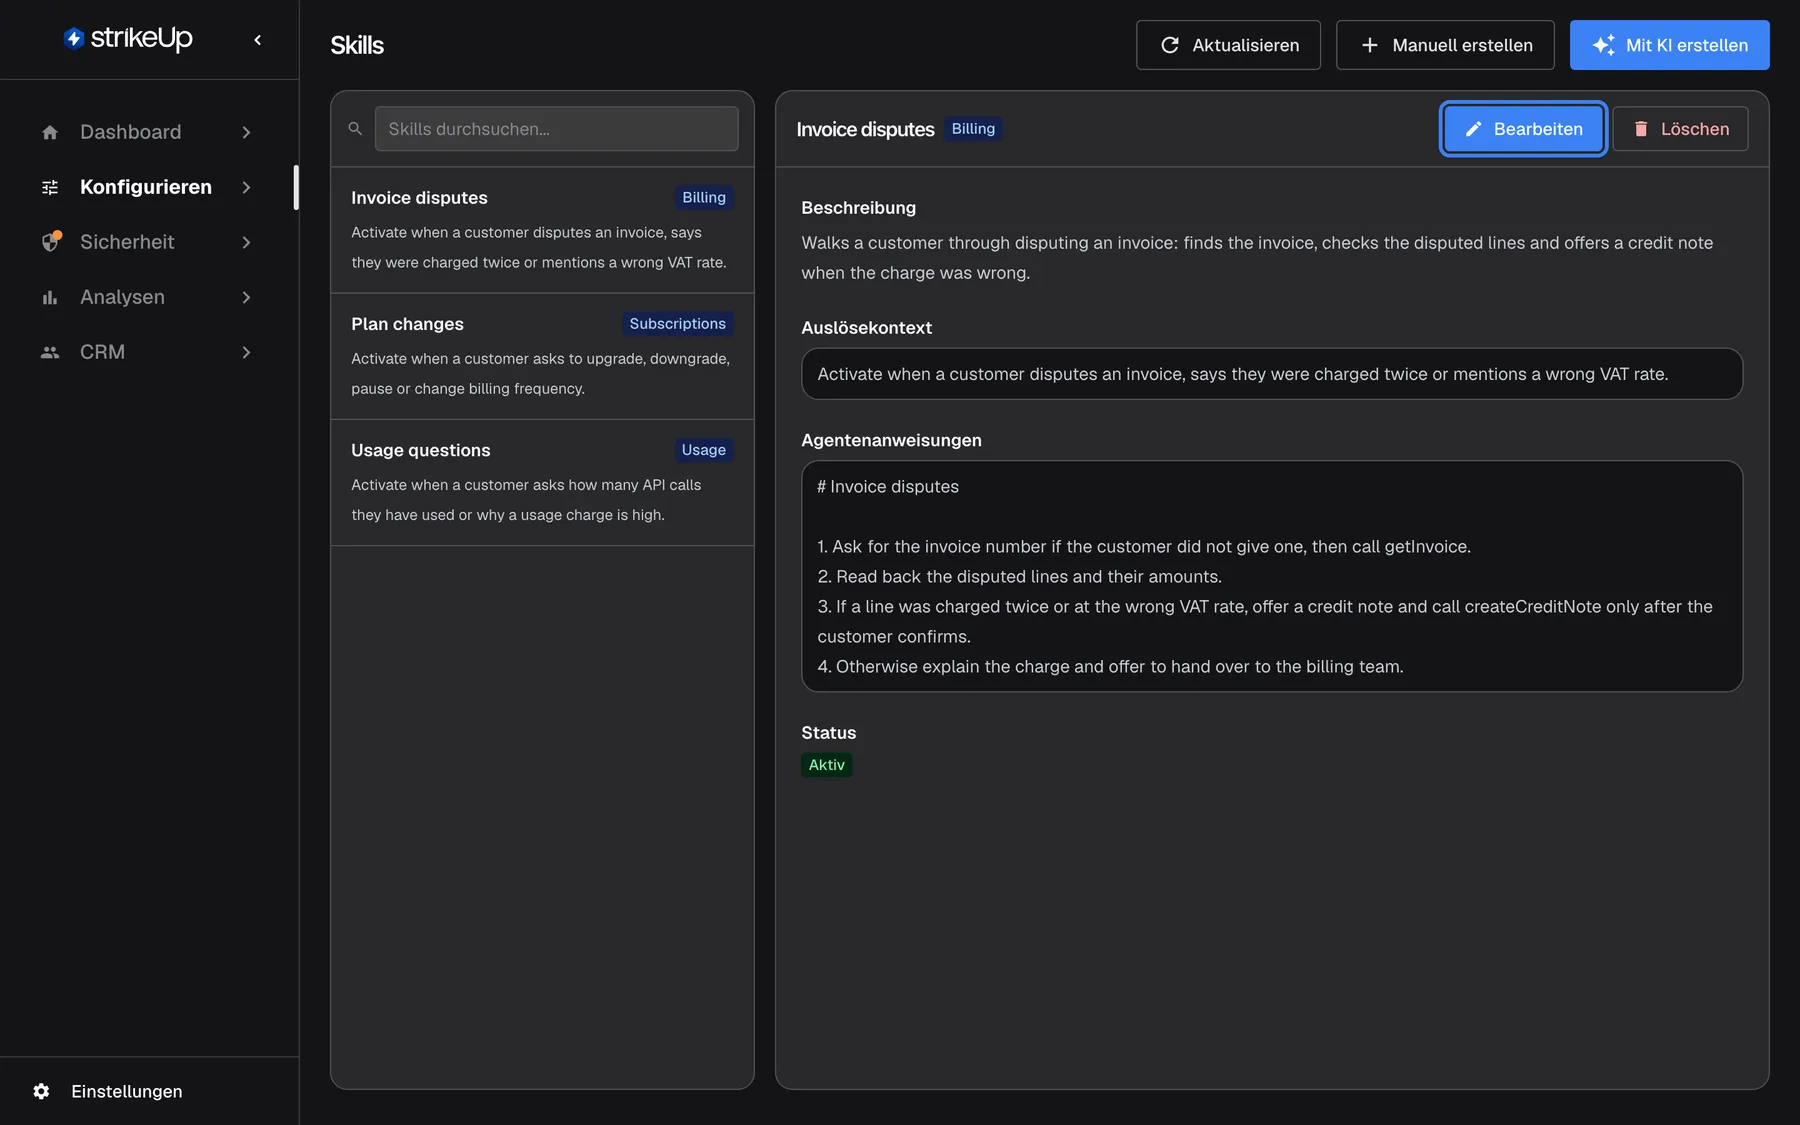Click the Subscriptions tag on Plan changes
The height and width of the screenshot is (1125, 1800).
tap(677, 324)
